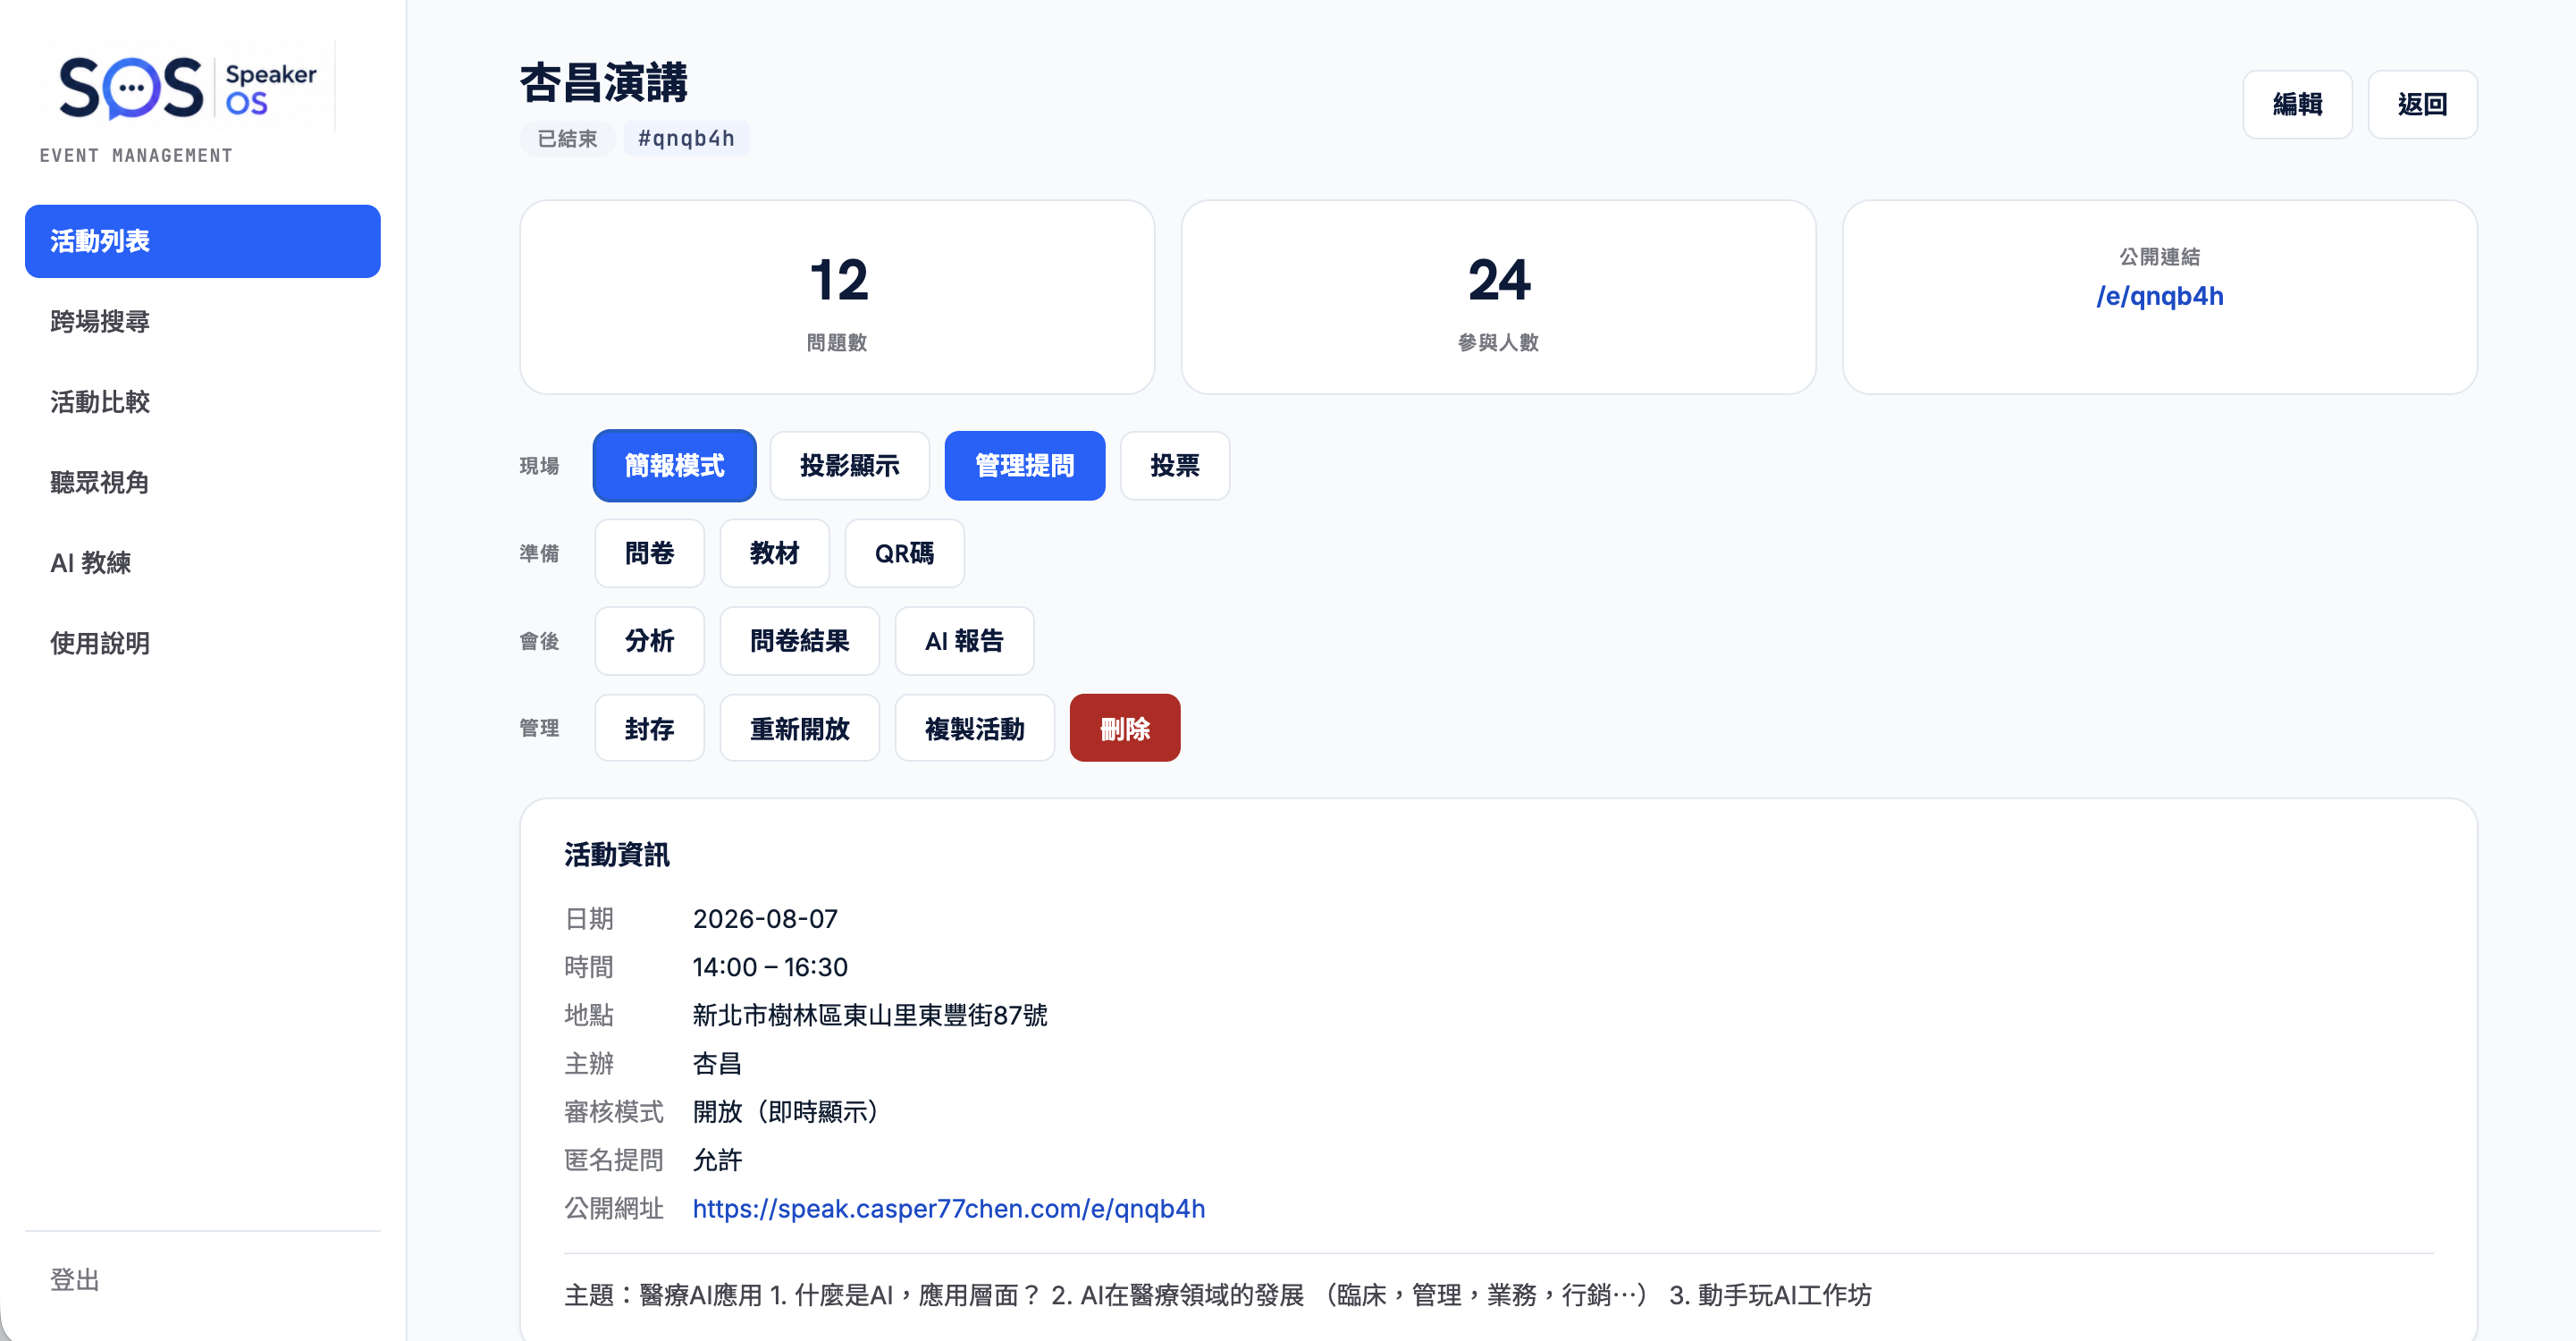Open 活動比較 page
This screenshot has width=2576, height=1341.
[202, 402]
